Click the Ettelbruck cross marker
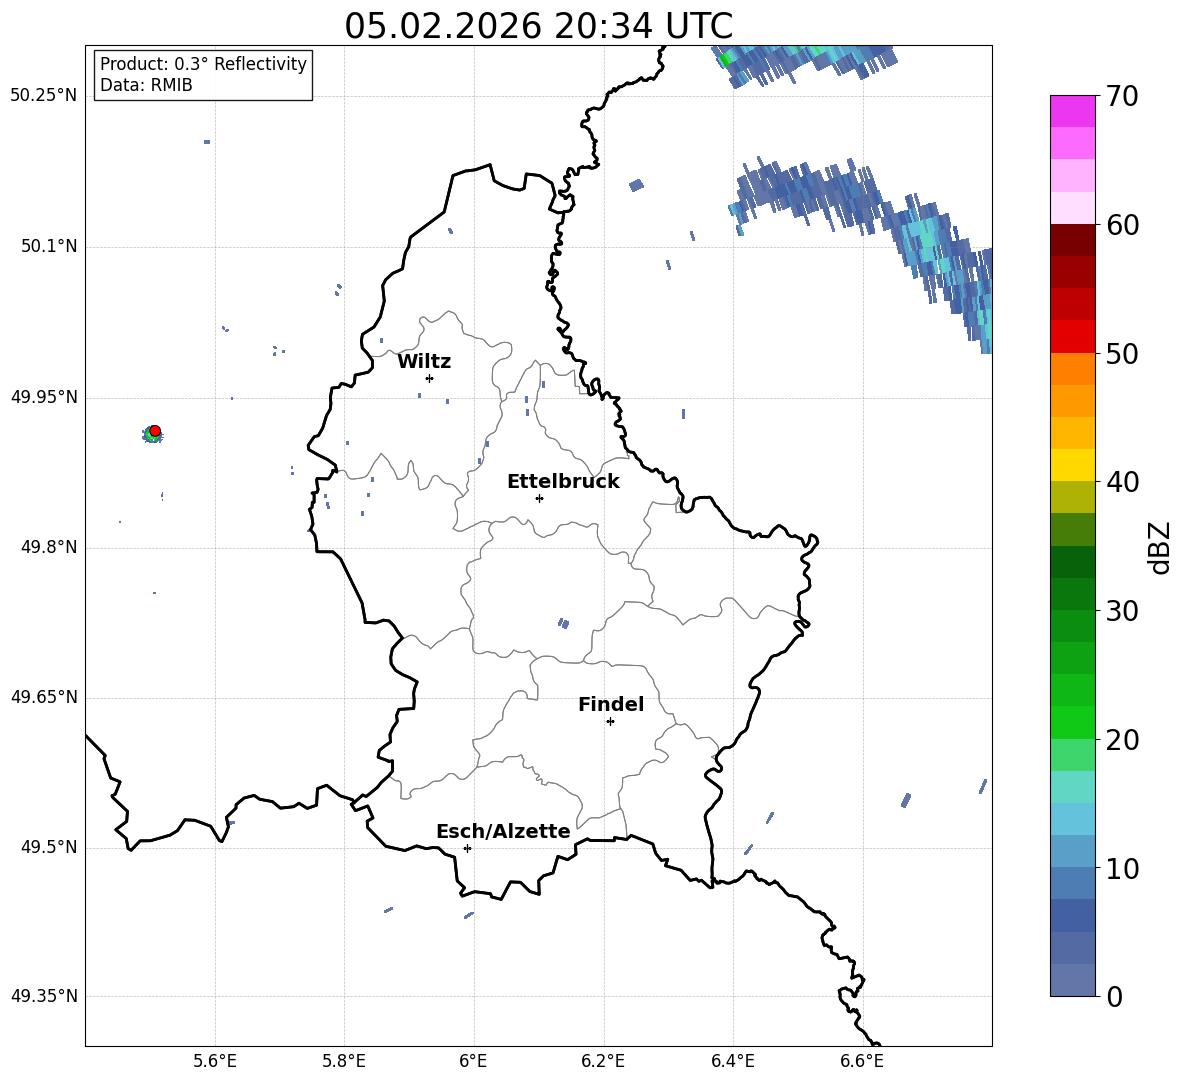The height and width of the screenshot is (1081, 1184). pyautogui.click(x=539, y=498)
